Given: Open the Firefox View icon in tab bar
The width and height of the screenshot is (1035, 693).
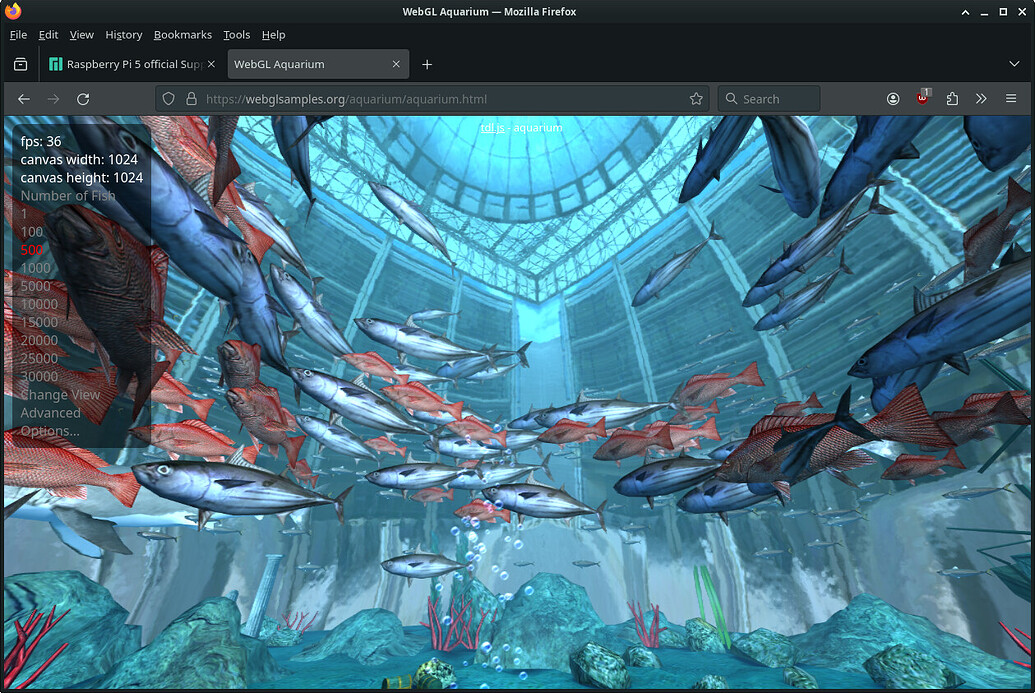Looking at the screenshot, I should (x=21, y=64).
